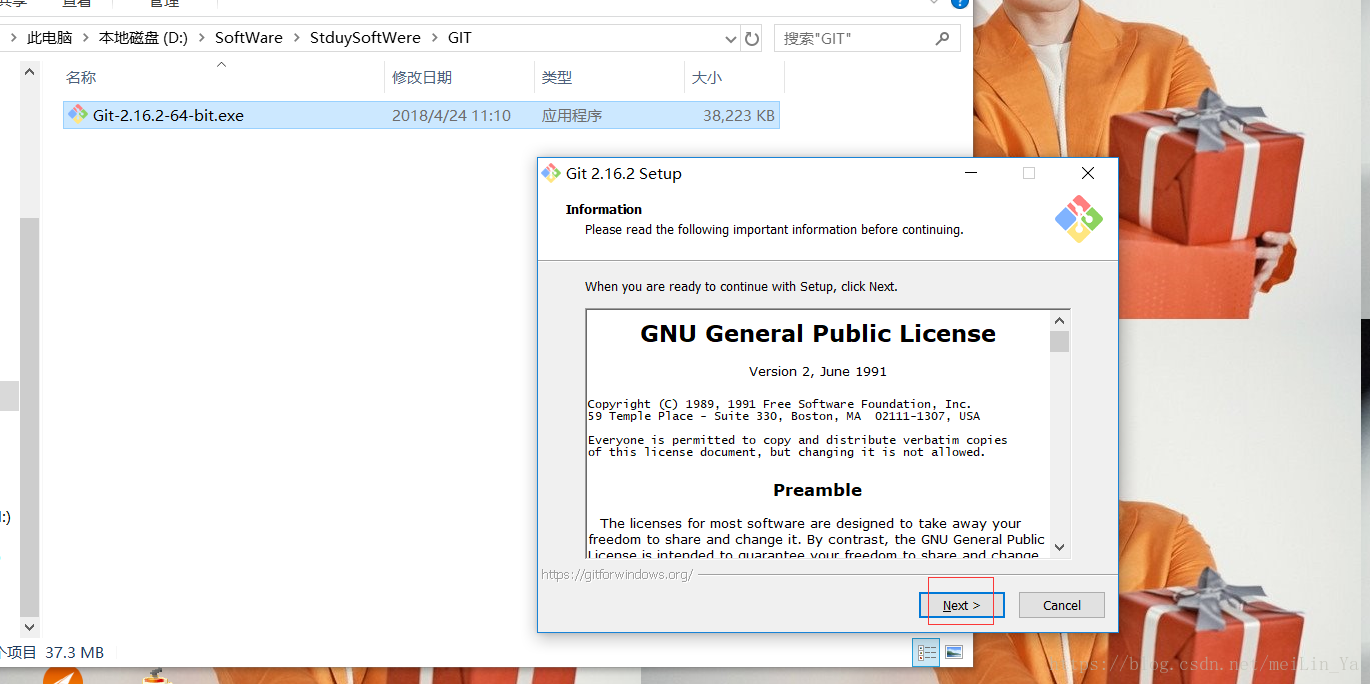Click 2018/4/24 11:10 date cell
Image resolution: width=1370 pixels, height=684 pixels.
(451, 115)
